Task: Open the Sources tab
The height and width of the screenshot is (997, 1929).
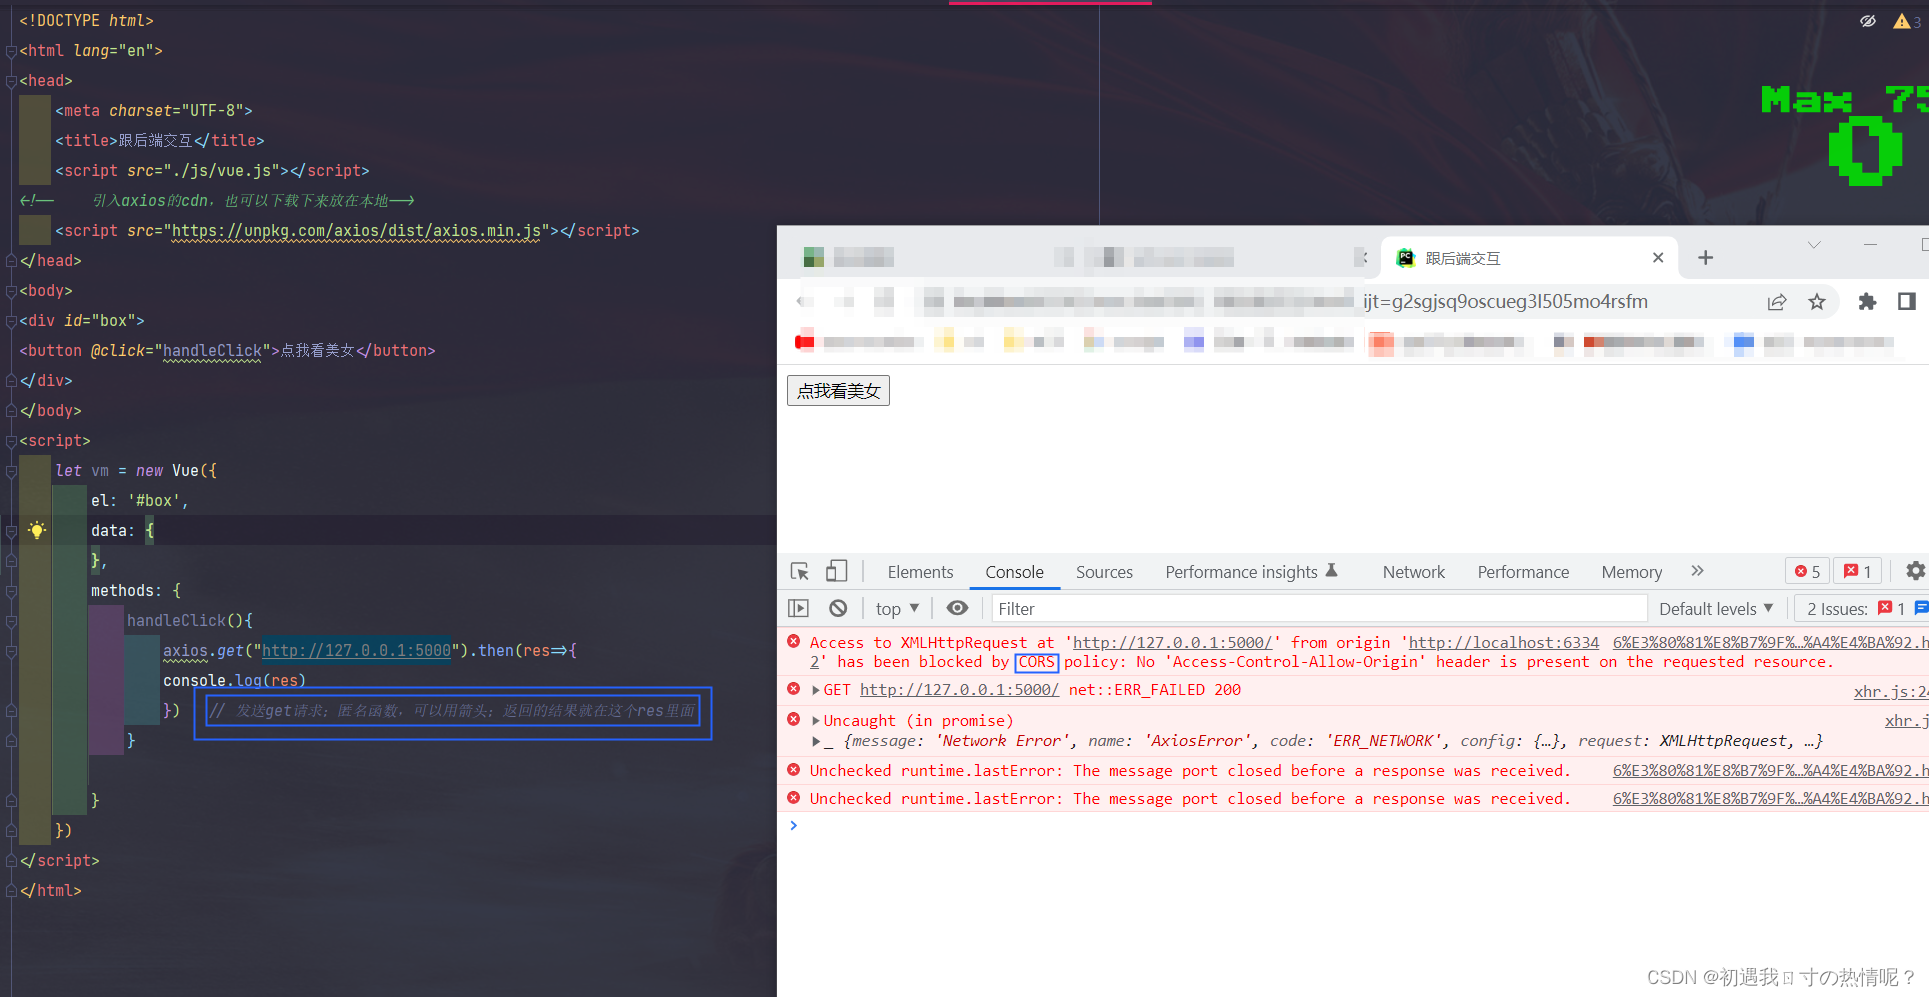Action: coord(1104,572)
